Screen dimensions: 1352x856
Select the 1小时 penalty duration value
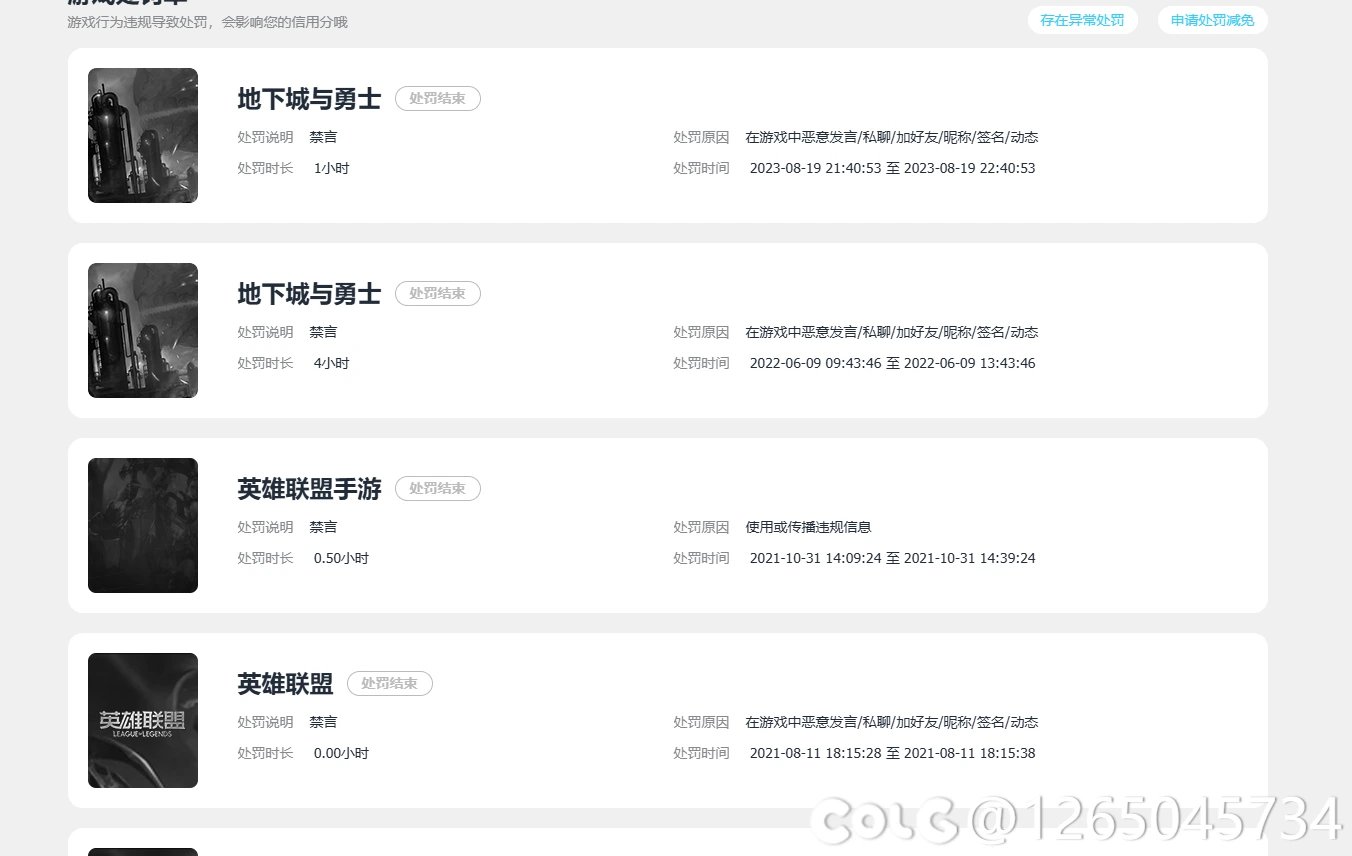point(331,168)
